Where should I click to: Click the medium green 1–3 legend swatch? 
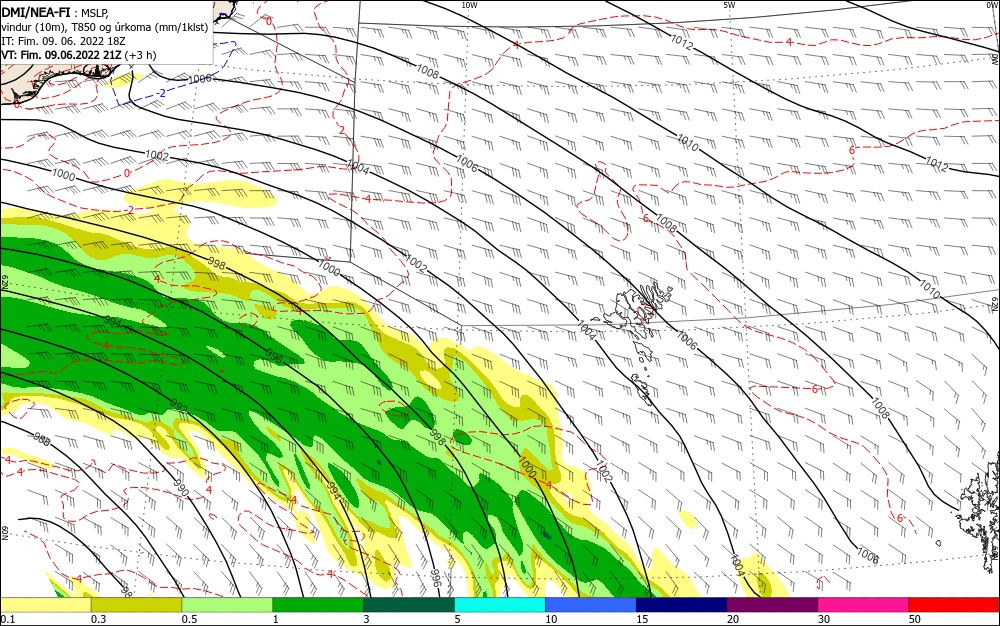coord(318,605)
